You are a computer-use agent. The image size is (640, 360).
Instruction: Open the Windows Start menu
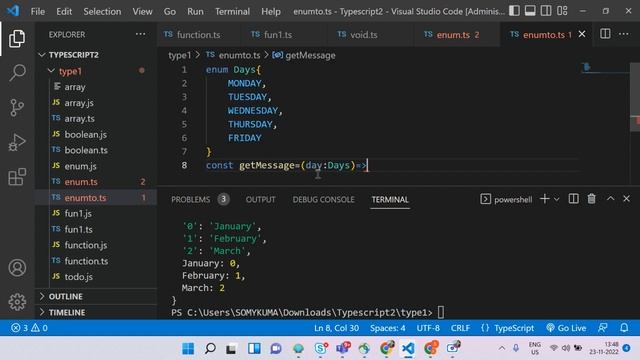pos(188,348)
